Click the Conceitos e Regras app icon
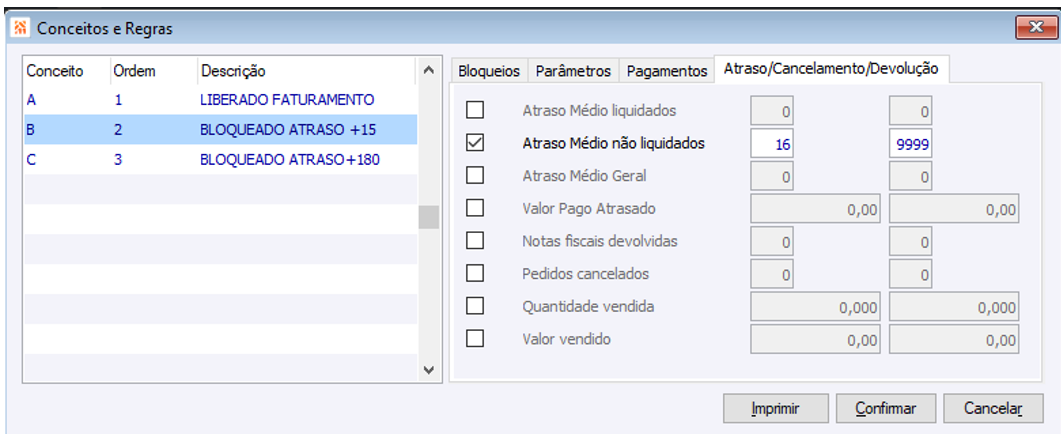This screenshot has width=1061, height=434. [20, 28]
